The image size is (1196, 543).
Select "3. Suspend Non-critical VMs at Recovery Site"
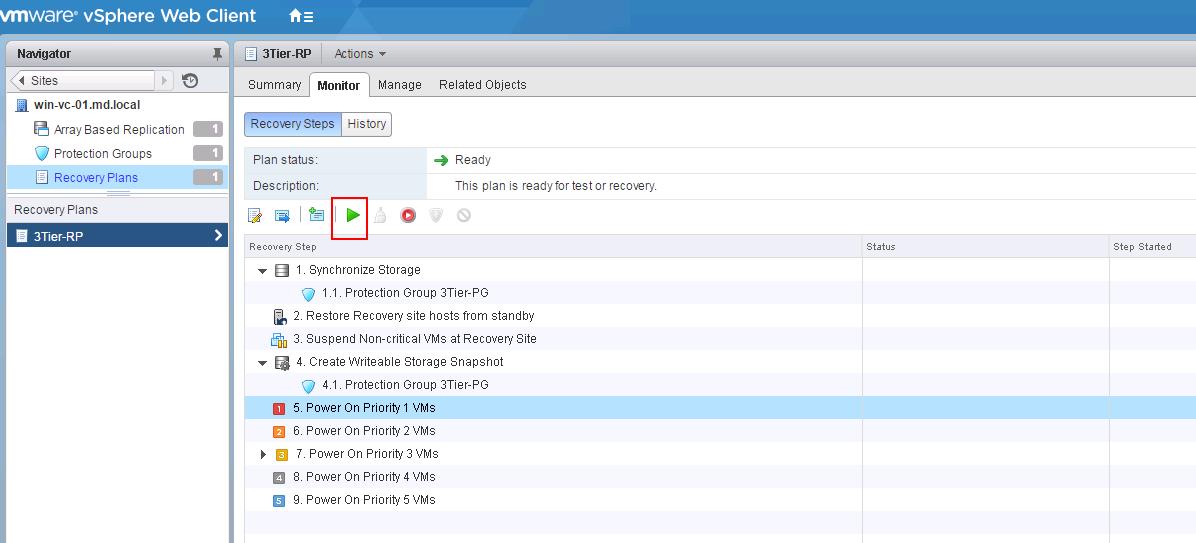(720, 339)
